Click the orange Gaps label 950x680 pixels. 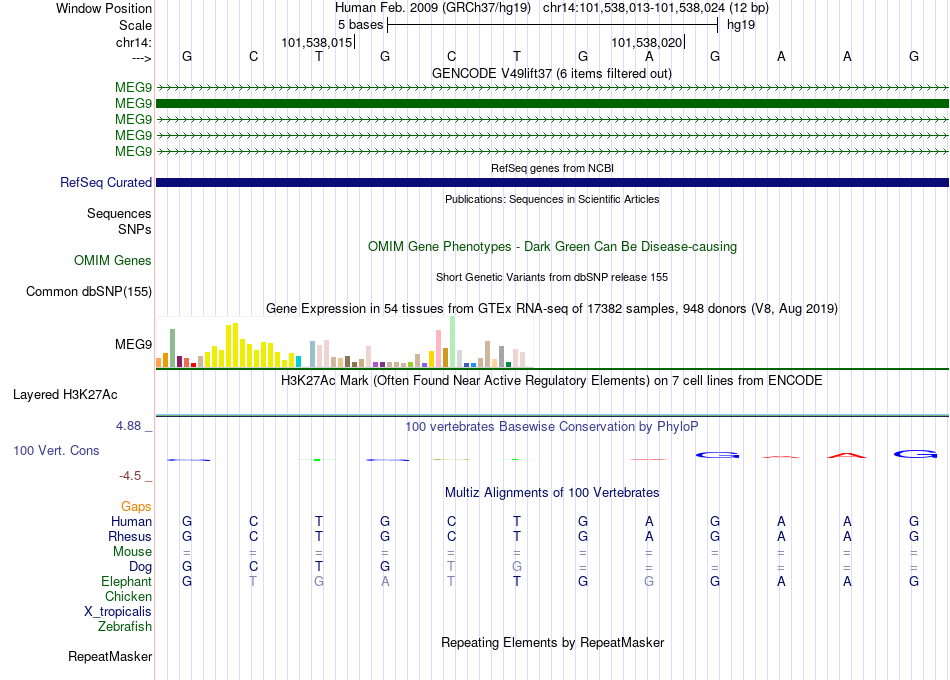click(x=136, y=507)
